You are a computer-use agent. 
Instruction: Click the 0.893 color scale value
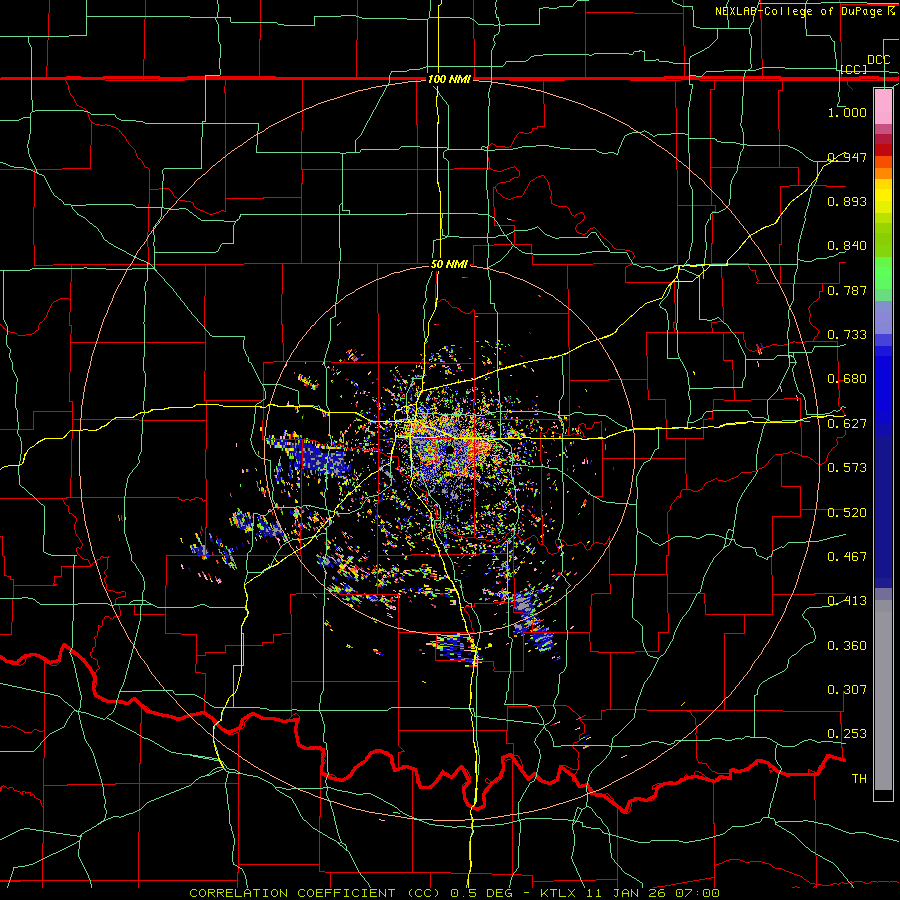[x=847, y=201]
